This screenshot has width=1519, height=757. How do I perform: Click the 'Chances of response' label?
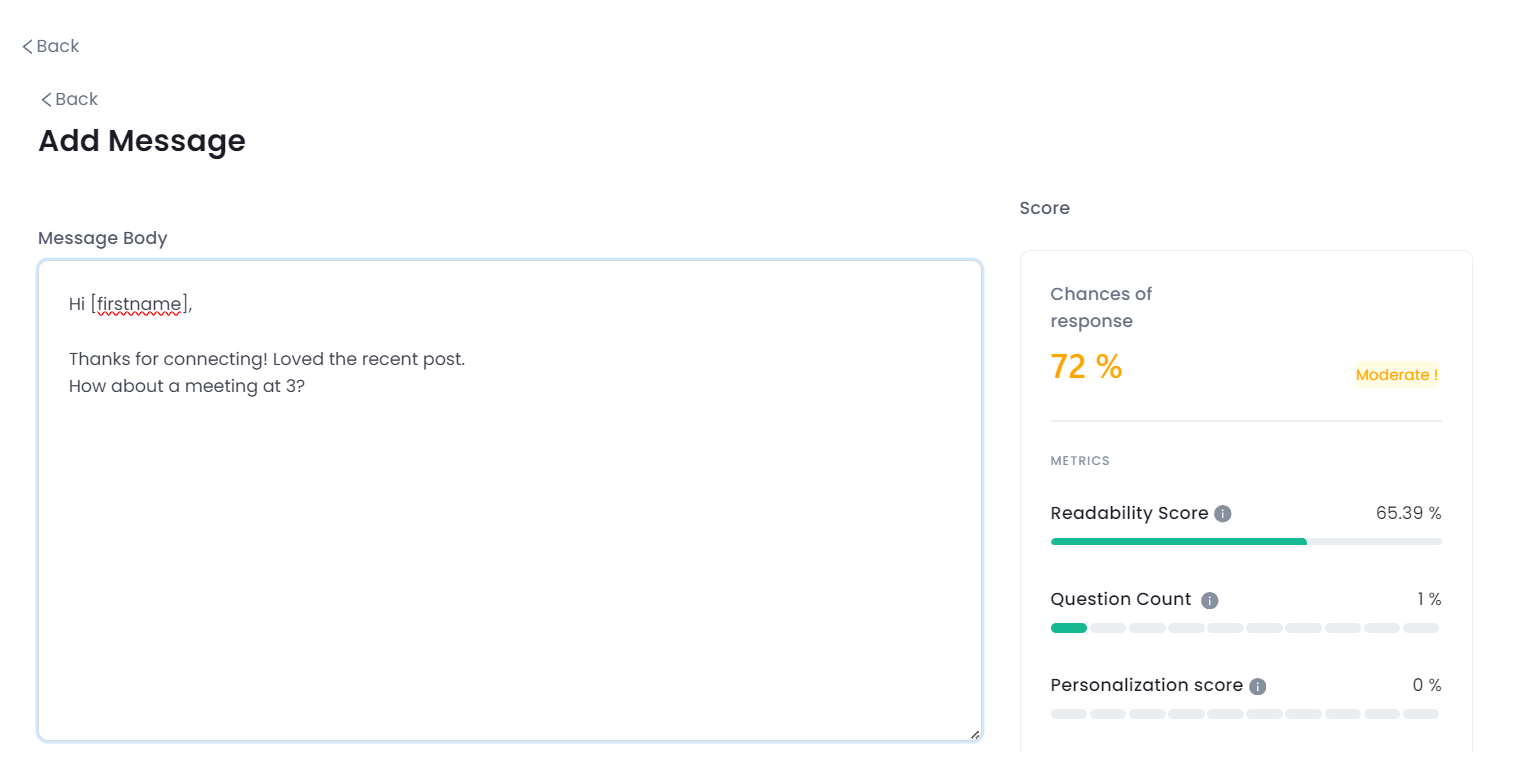[x=1100, y=307]
